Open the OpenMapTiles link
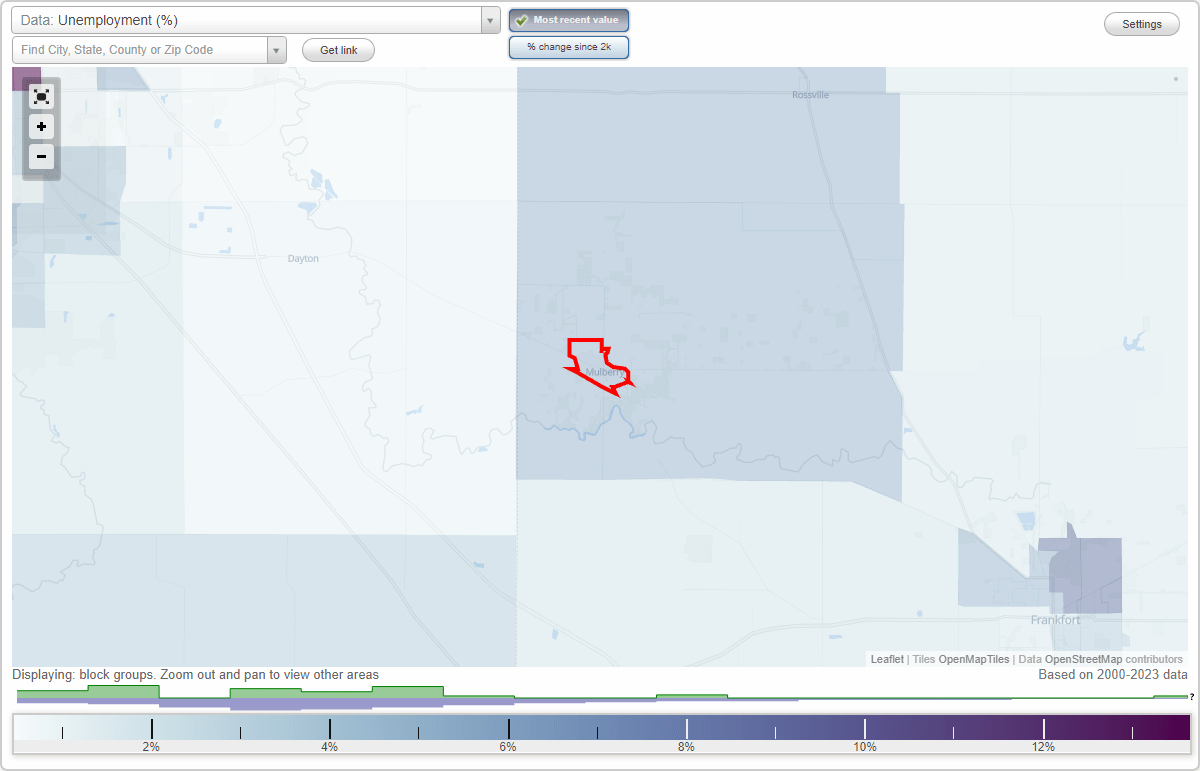The height and width of the screenshot is (771, 1200). click(x=973, y=659)
